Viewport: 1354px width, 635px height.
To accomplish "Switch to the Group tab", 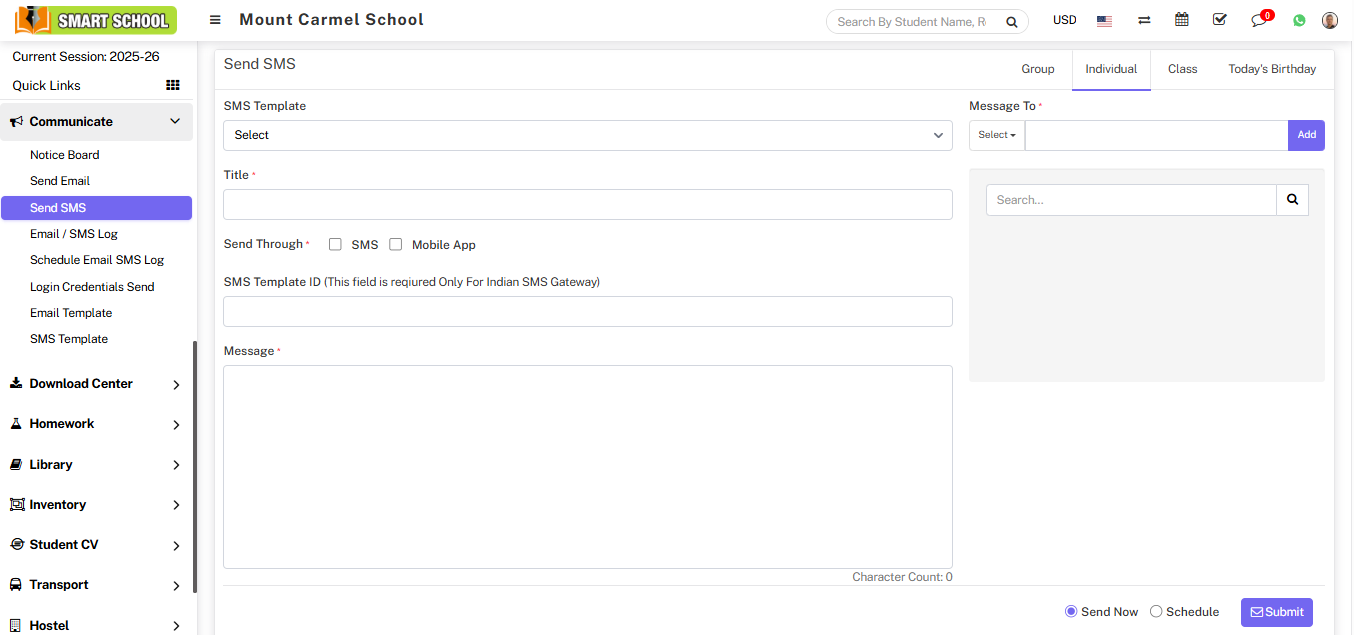I will click(1037, 69).
